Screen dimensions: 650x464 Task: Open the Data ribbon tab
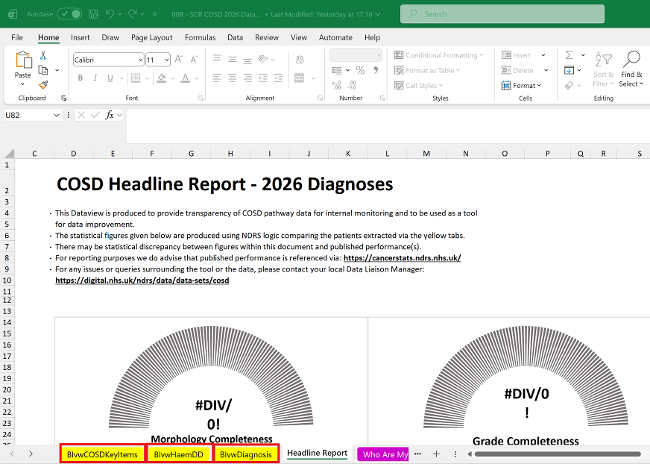(235, 37)
